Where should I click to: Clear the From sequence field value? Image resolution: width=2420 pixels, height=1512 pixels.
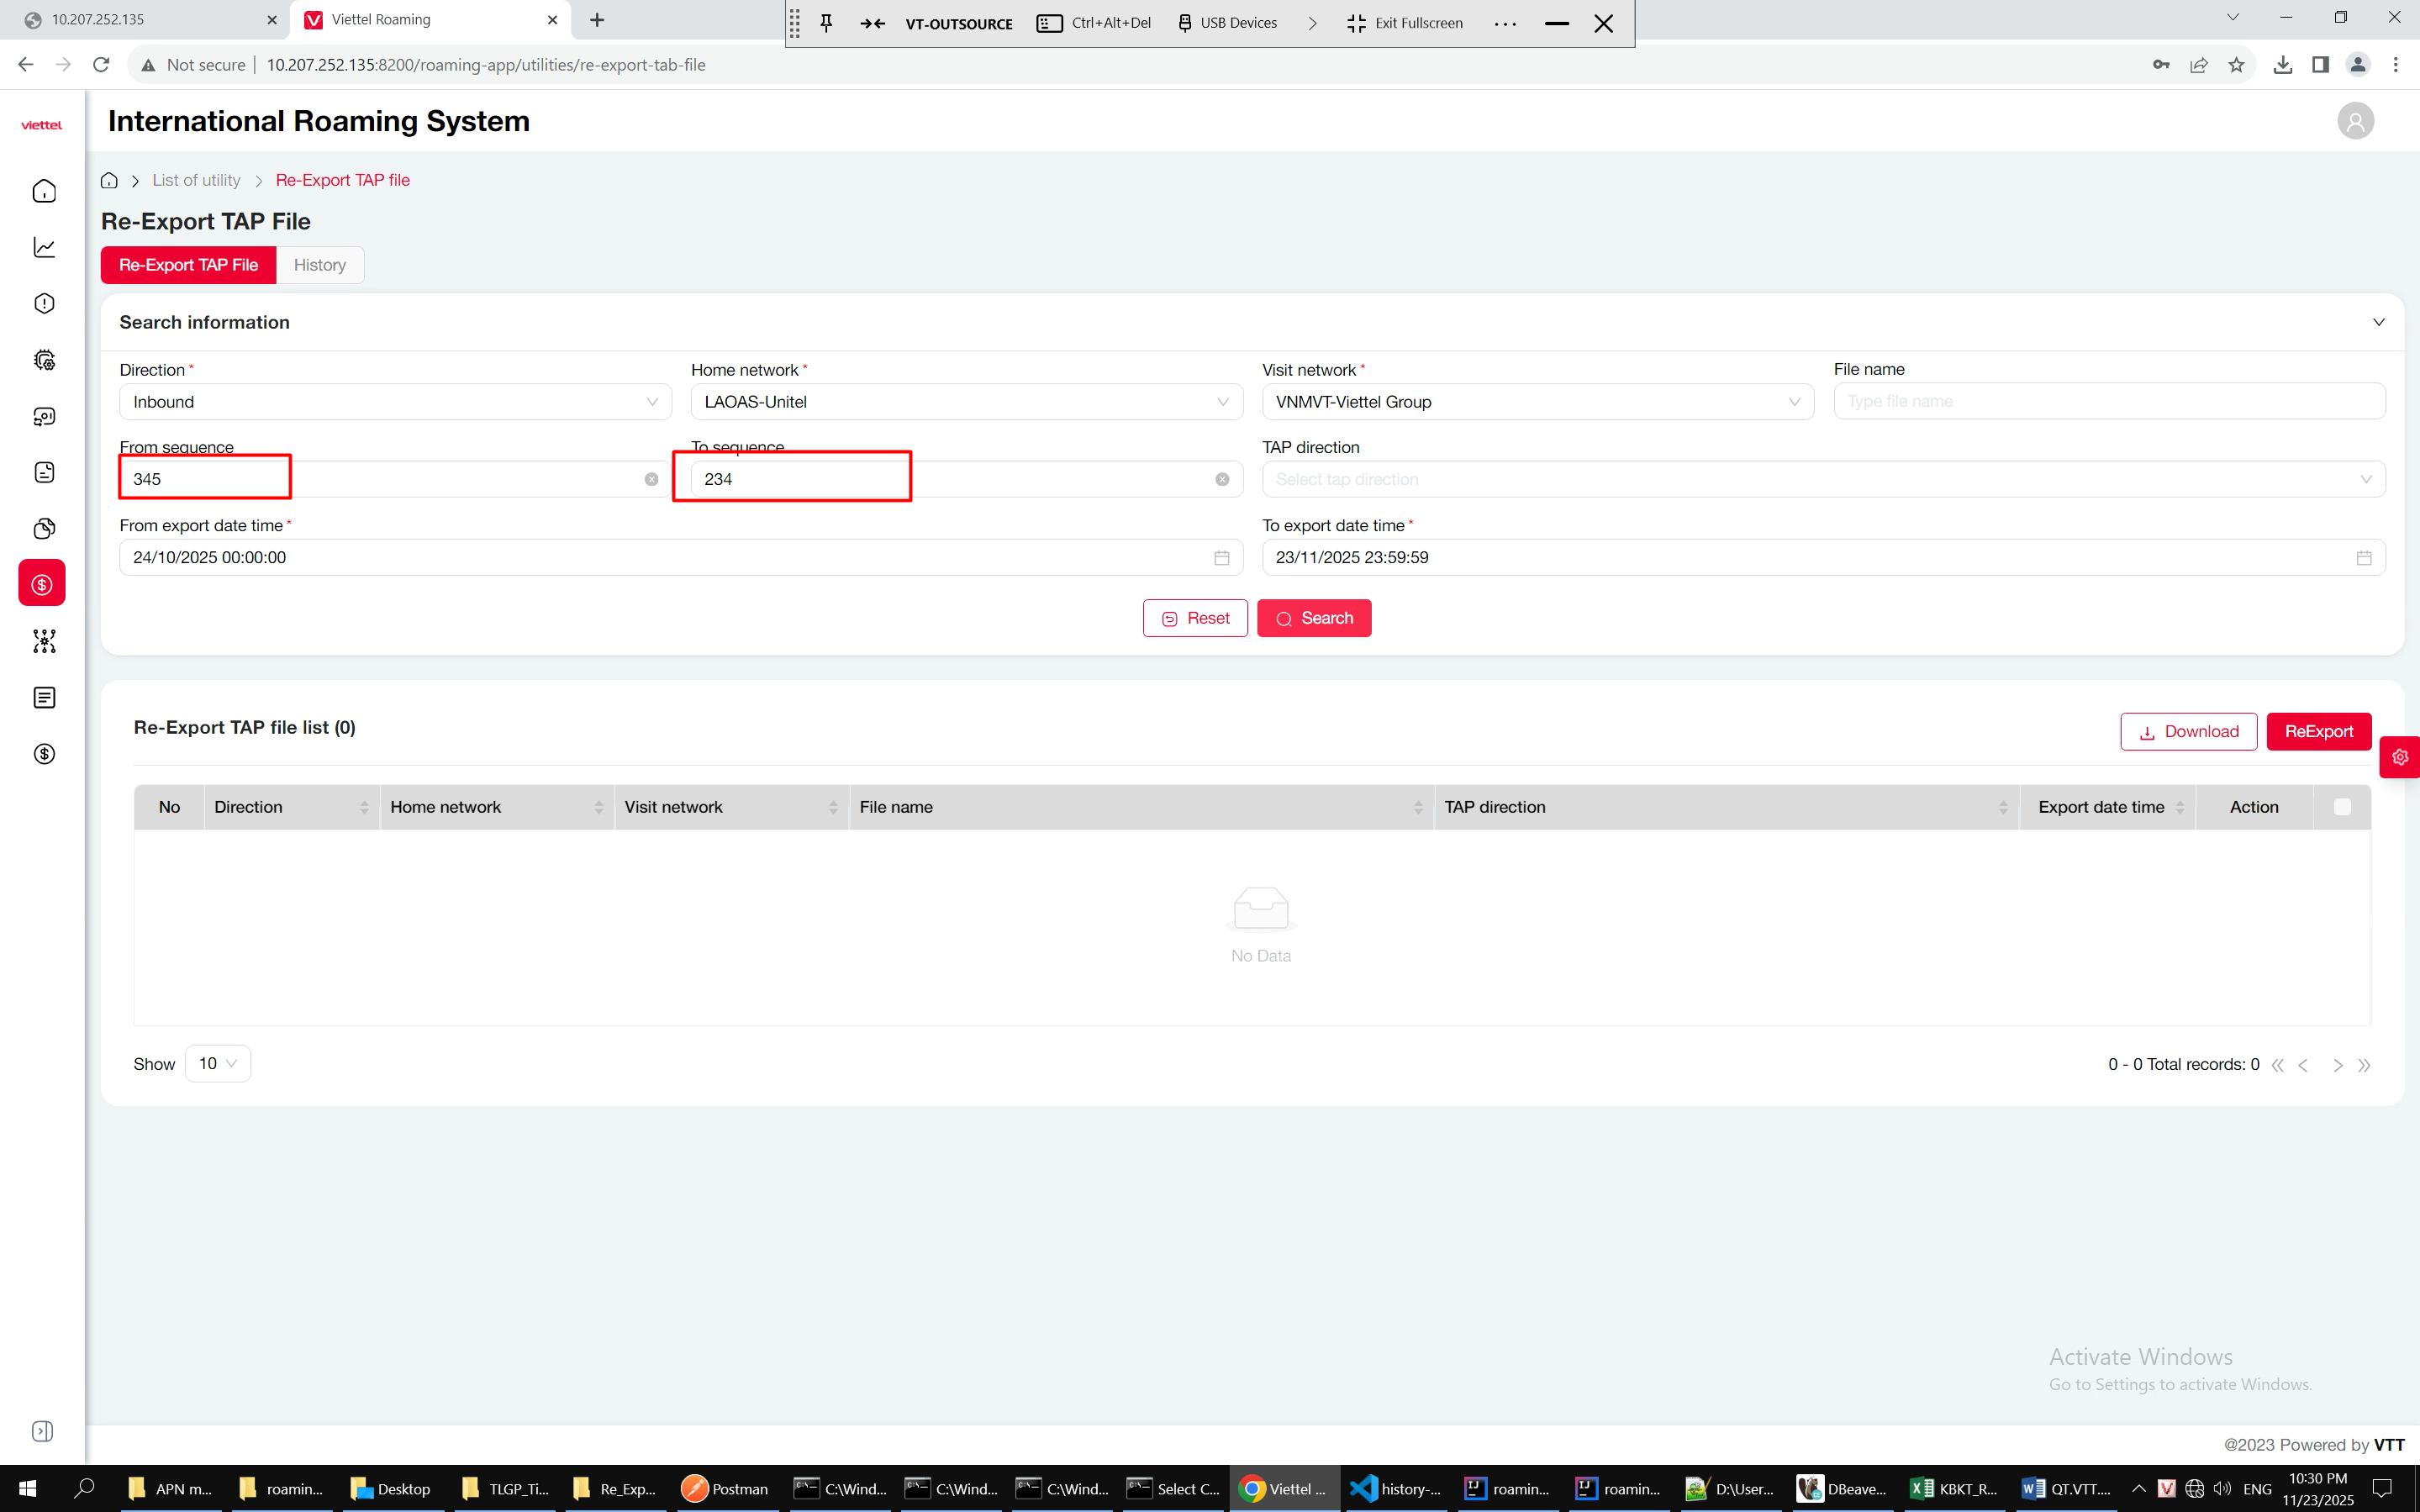coord(651,479)
